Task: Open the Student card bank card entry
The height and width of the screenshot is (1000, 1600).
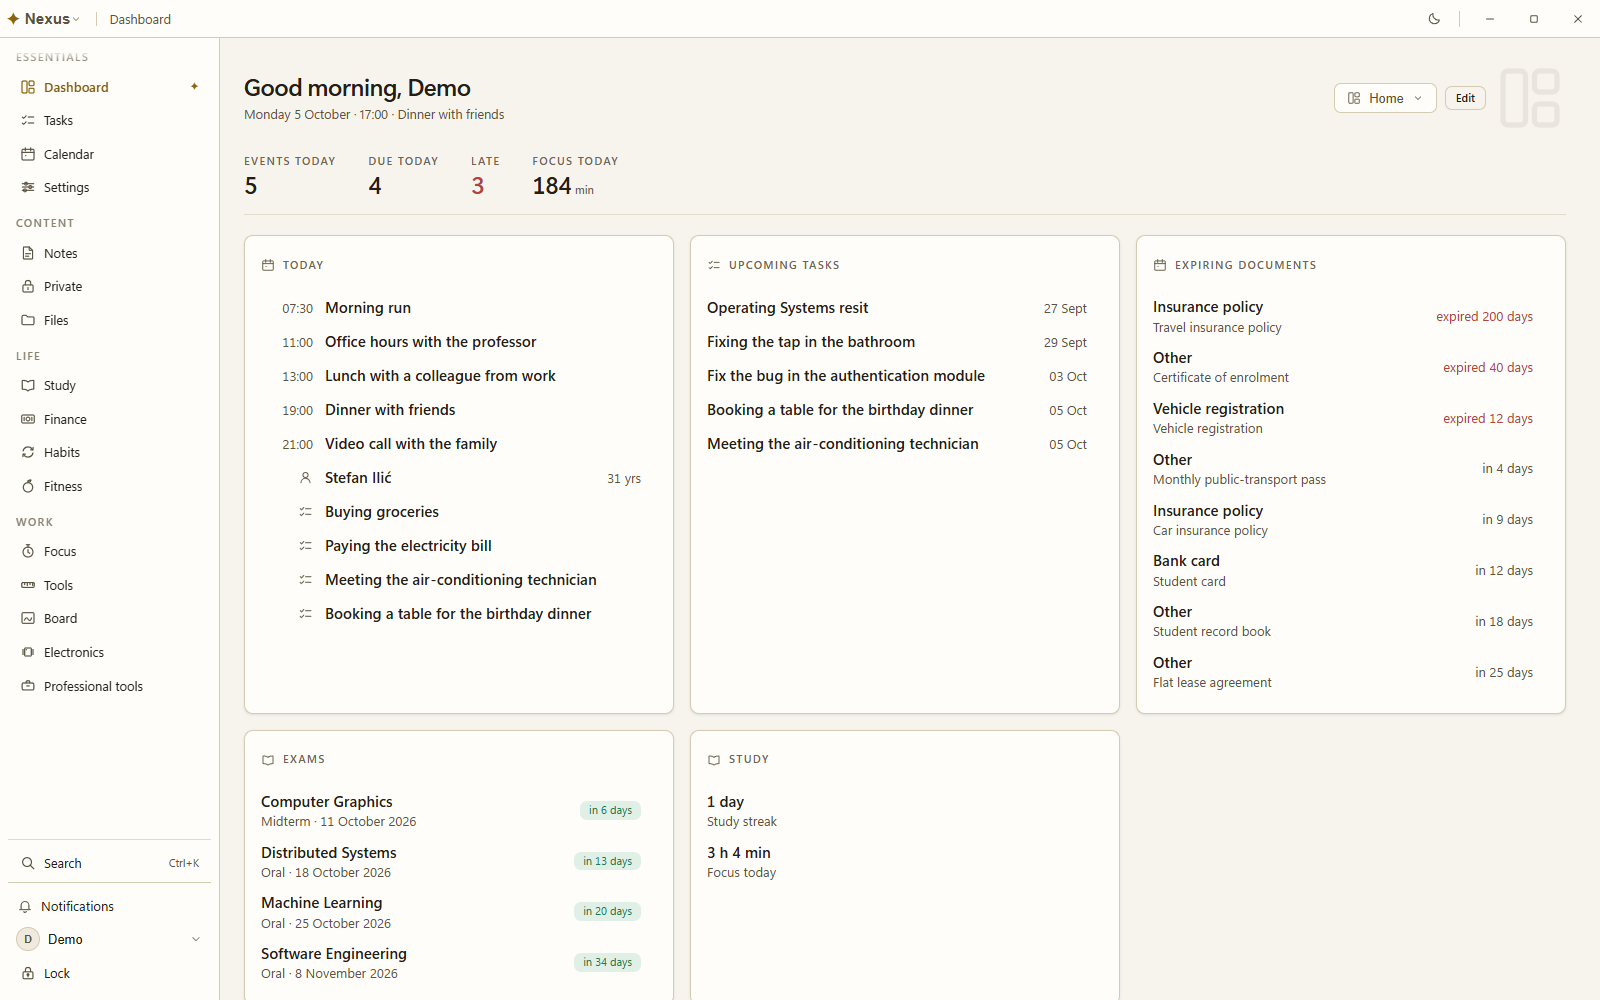Action: tap(1343, 571)
